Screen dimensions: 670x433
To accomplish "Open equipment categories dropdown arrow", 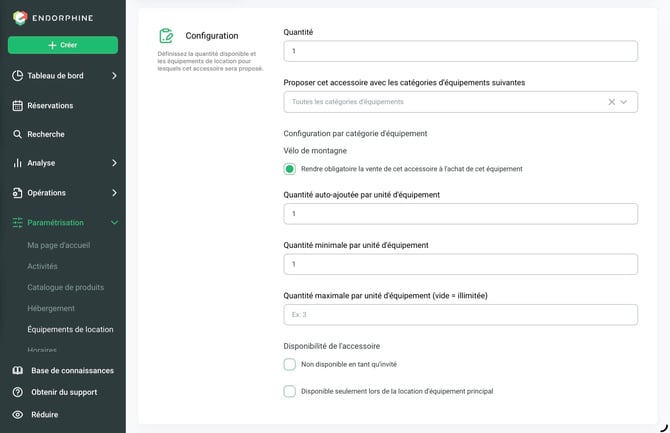I will pyautogui.click(x=623, y=102).
